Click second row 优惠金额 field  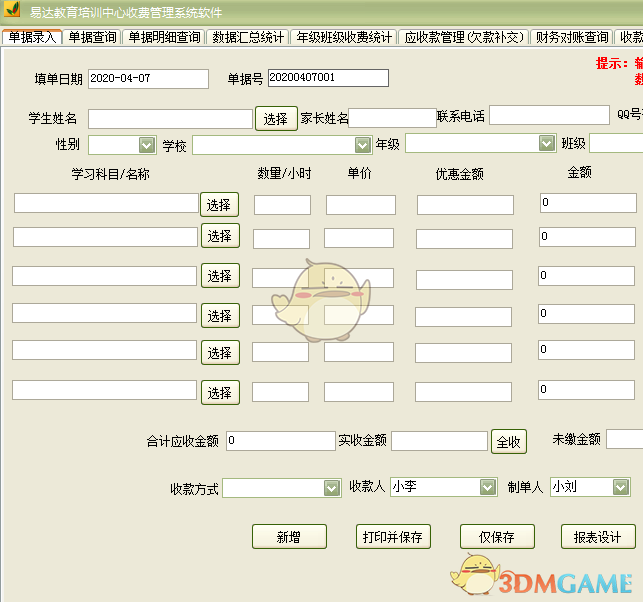point(465,239)
